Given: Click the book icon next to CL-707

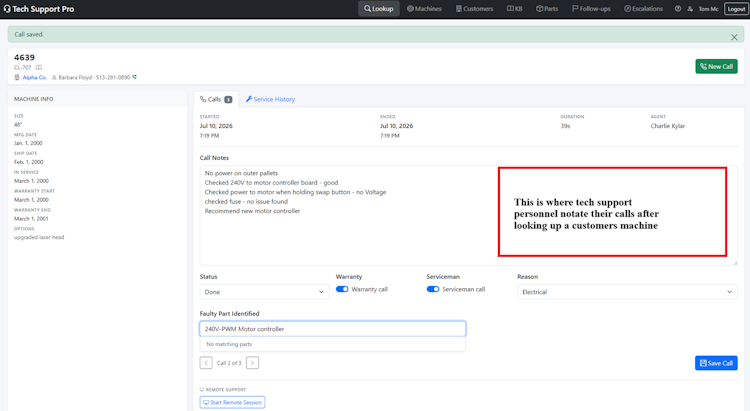Looking at the screenshot, I should click(x=39, y=67).
